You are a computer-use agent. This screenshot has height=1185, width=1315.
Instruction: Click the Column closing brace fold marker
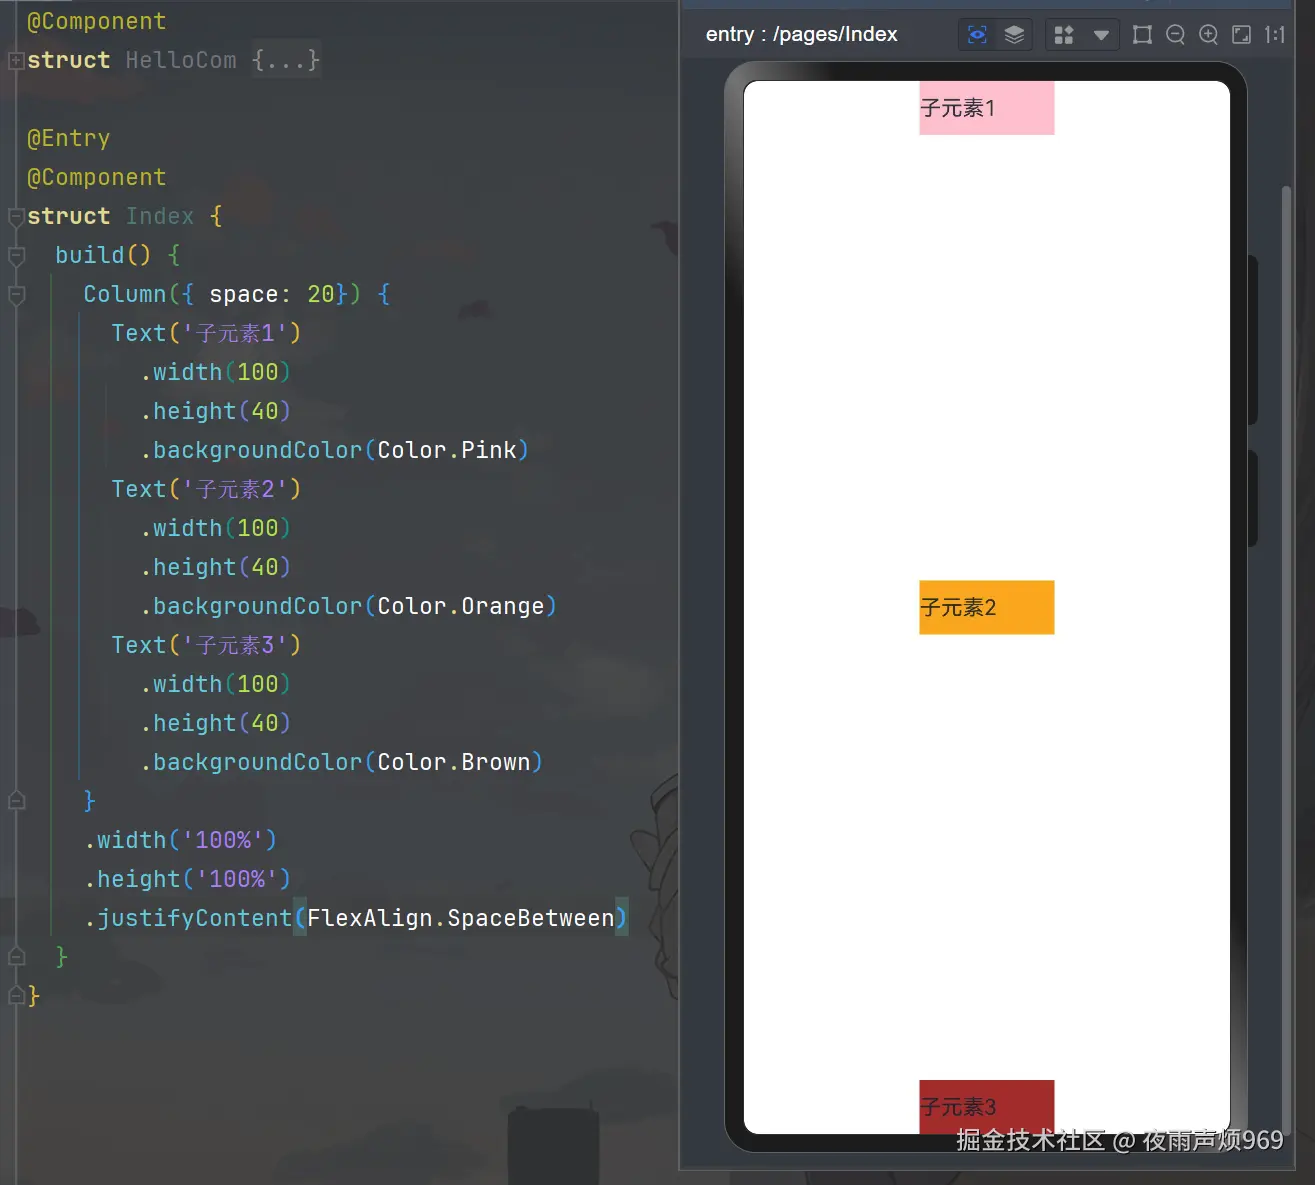(x=16, y=801)
